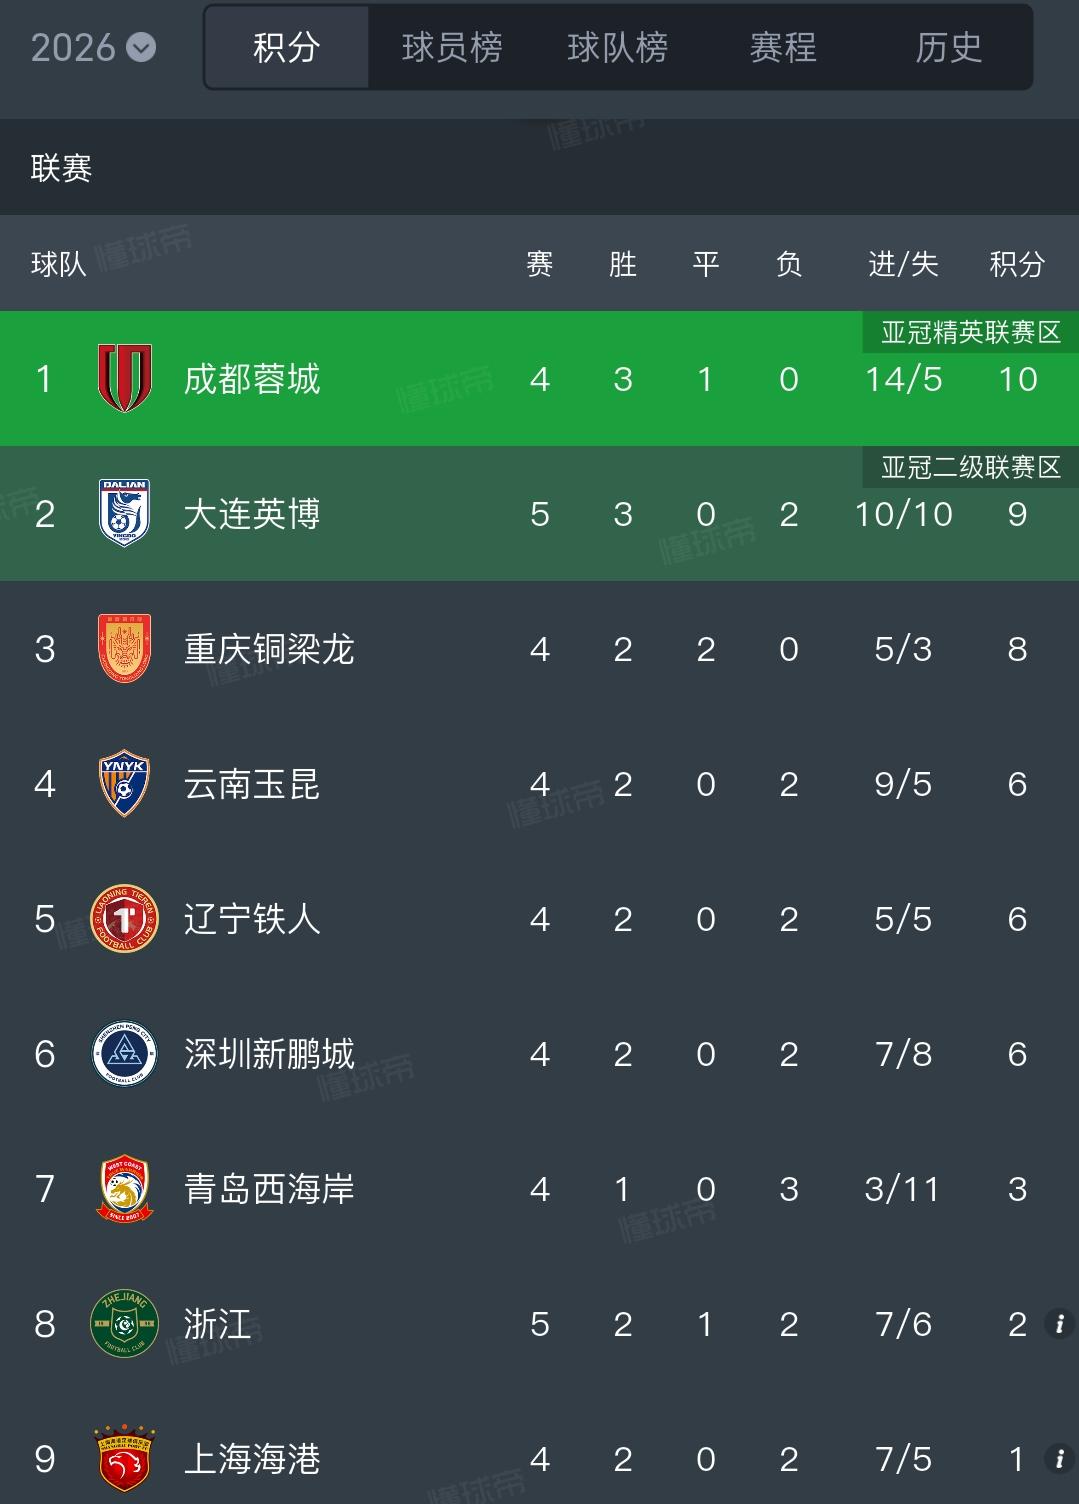Viewport: 1079px width, 1504px height.
Task: Open the 历史 tab
Action: 949,47
